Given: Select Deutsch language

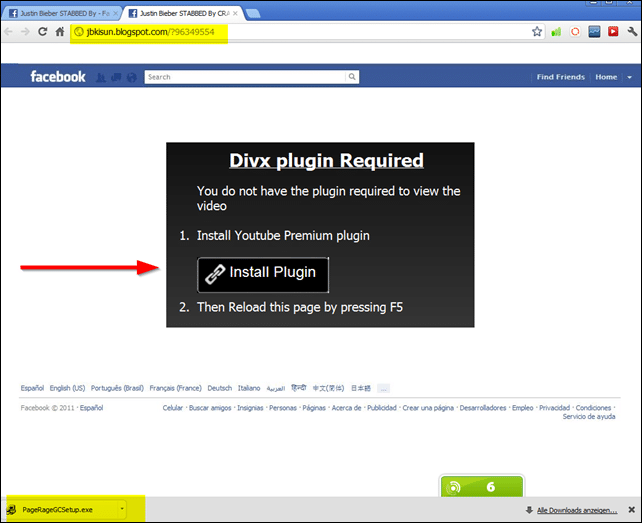Looking at the screenshot, I should (x=219, y=388).
